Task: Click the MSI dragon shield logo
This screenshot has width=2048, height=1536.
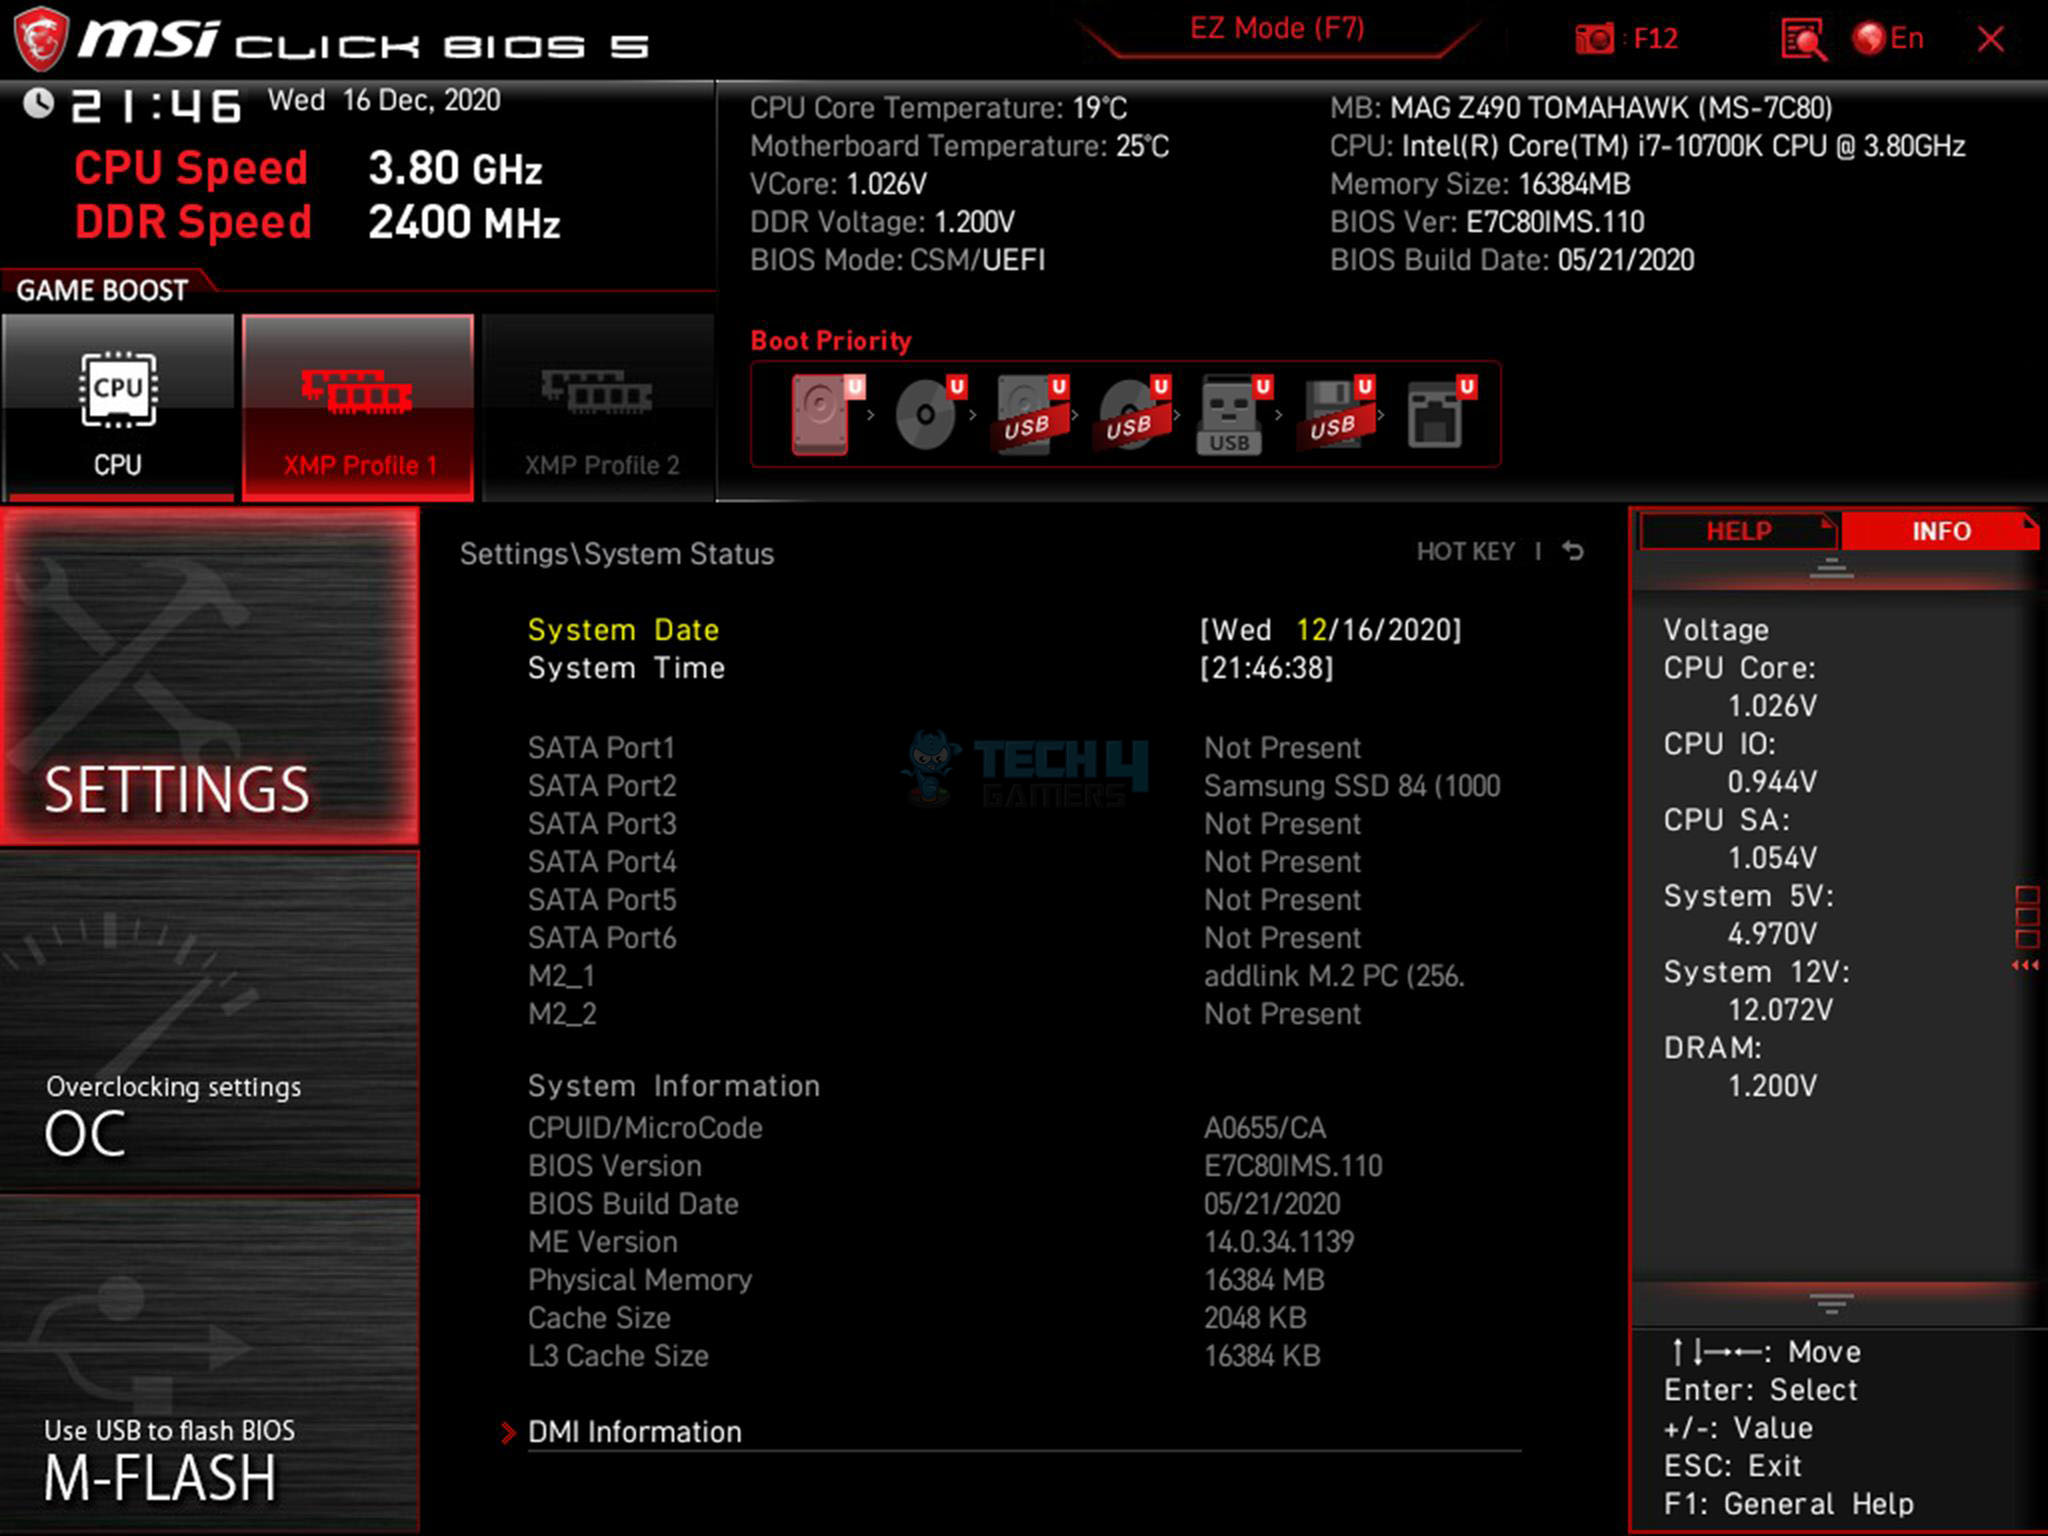Action: (x=41, y=40)
